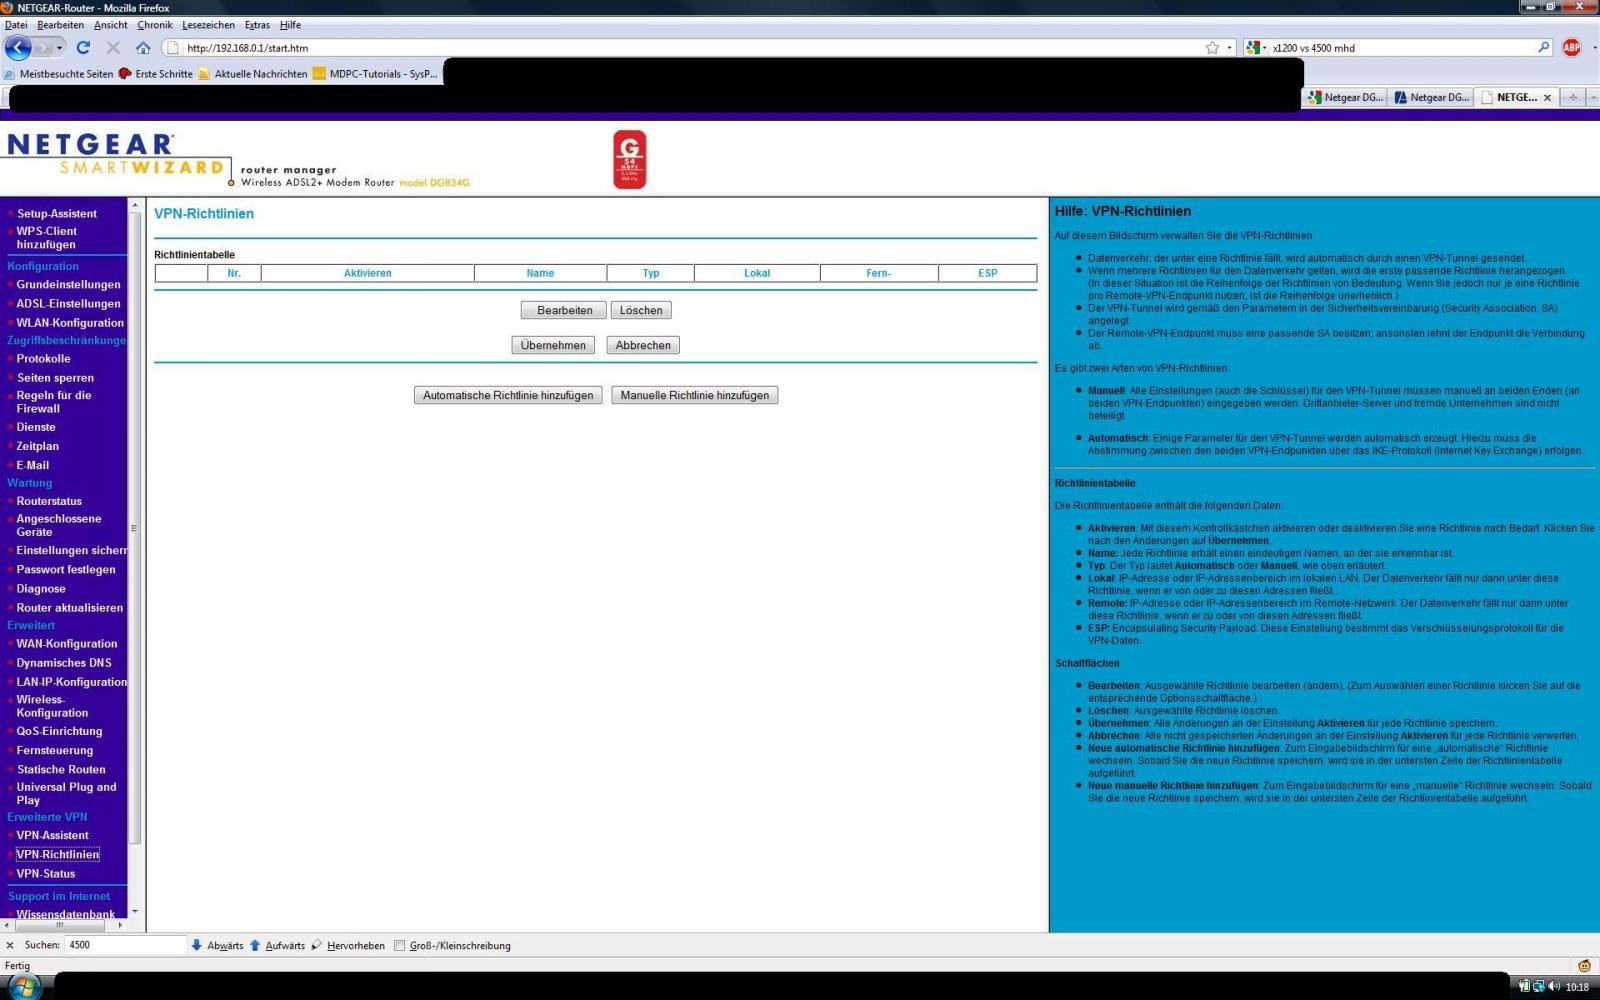Open Grundeinstellungen in the sidebar
This screenshot has height=1000, width=1600.
(x=68, y=285)
